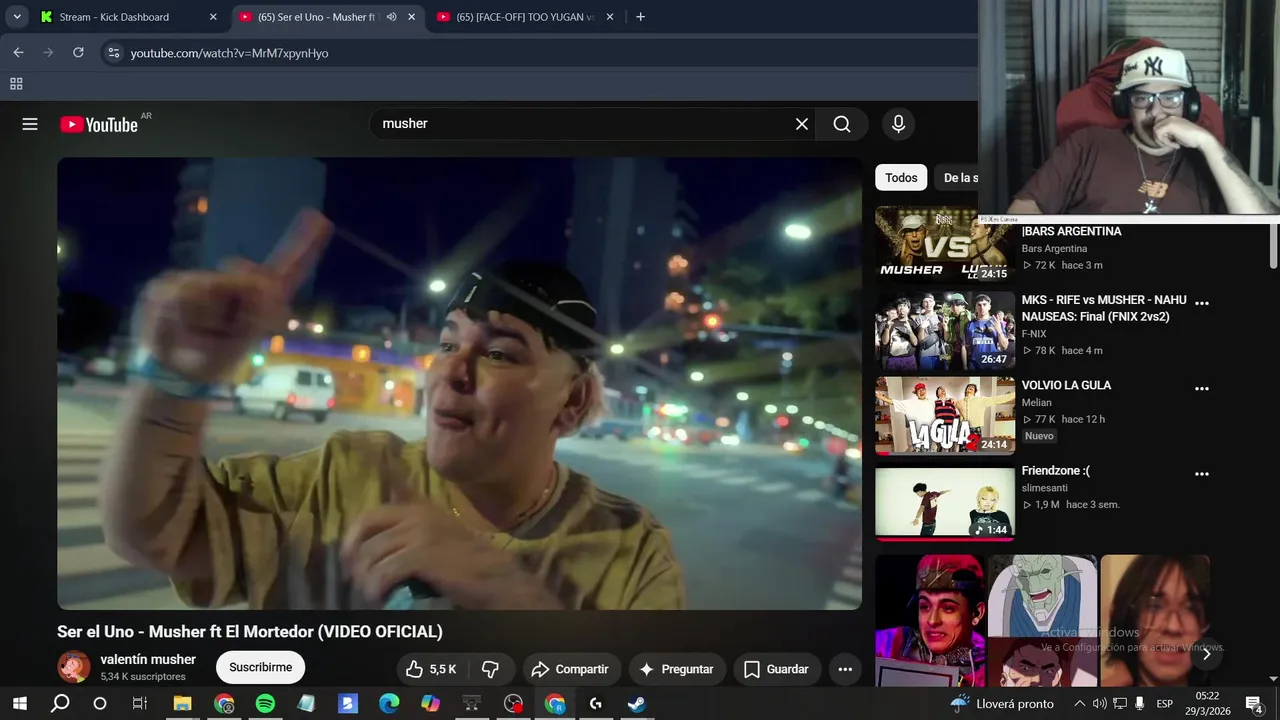Open the Lloverá pronto weather widget
This screenshot has width=1280, height=720.
coord(1001,703)
